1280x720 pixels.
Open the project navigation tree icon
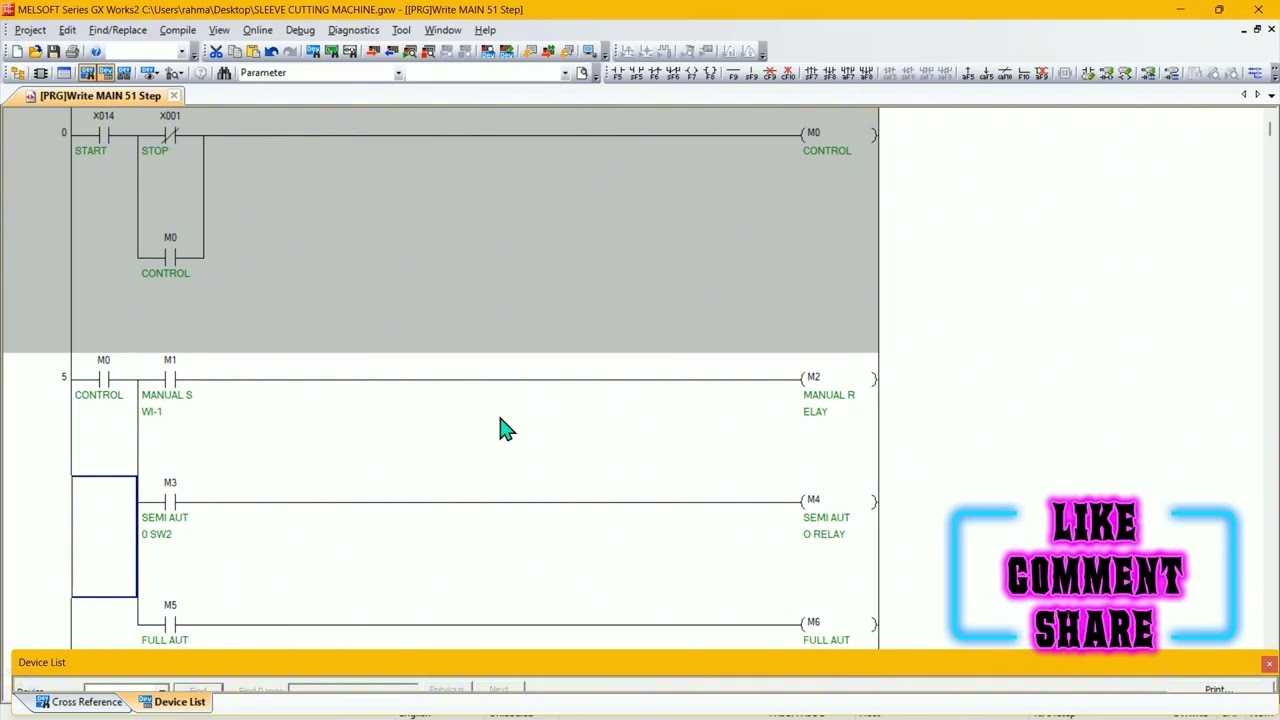coord(18,73)
